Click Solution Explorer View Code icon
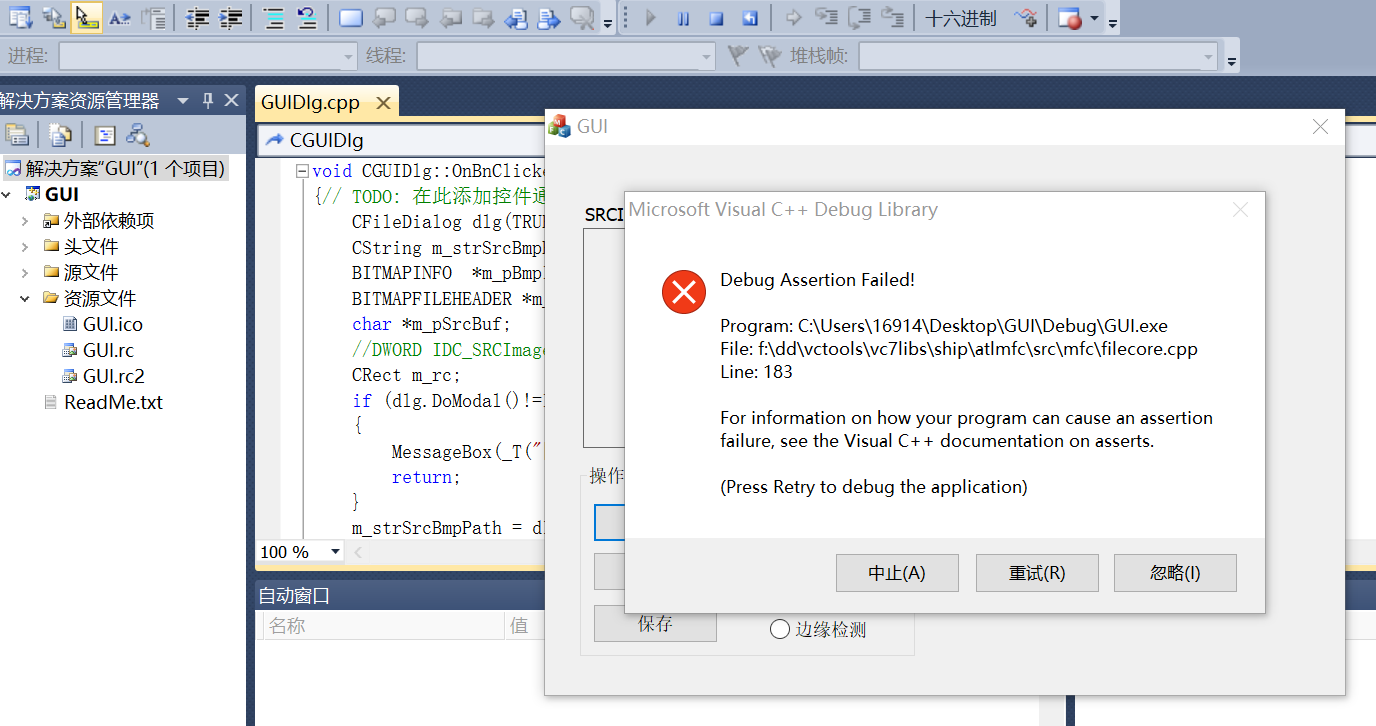This screenshot has width=1376, height=726. pos(105,135)
